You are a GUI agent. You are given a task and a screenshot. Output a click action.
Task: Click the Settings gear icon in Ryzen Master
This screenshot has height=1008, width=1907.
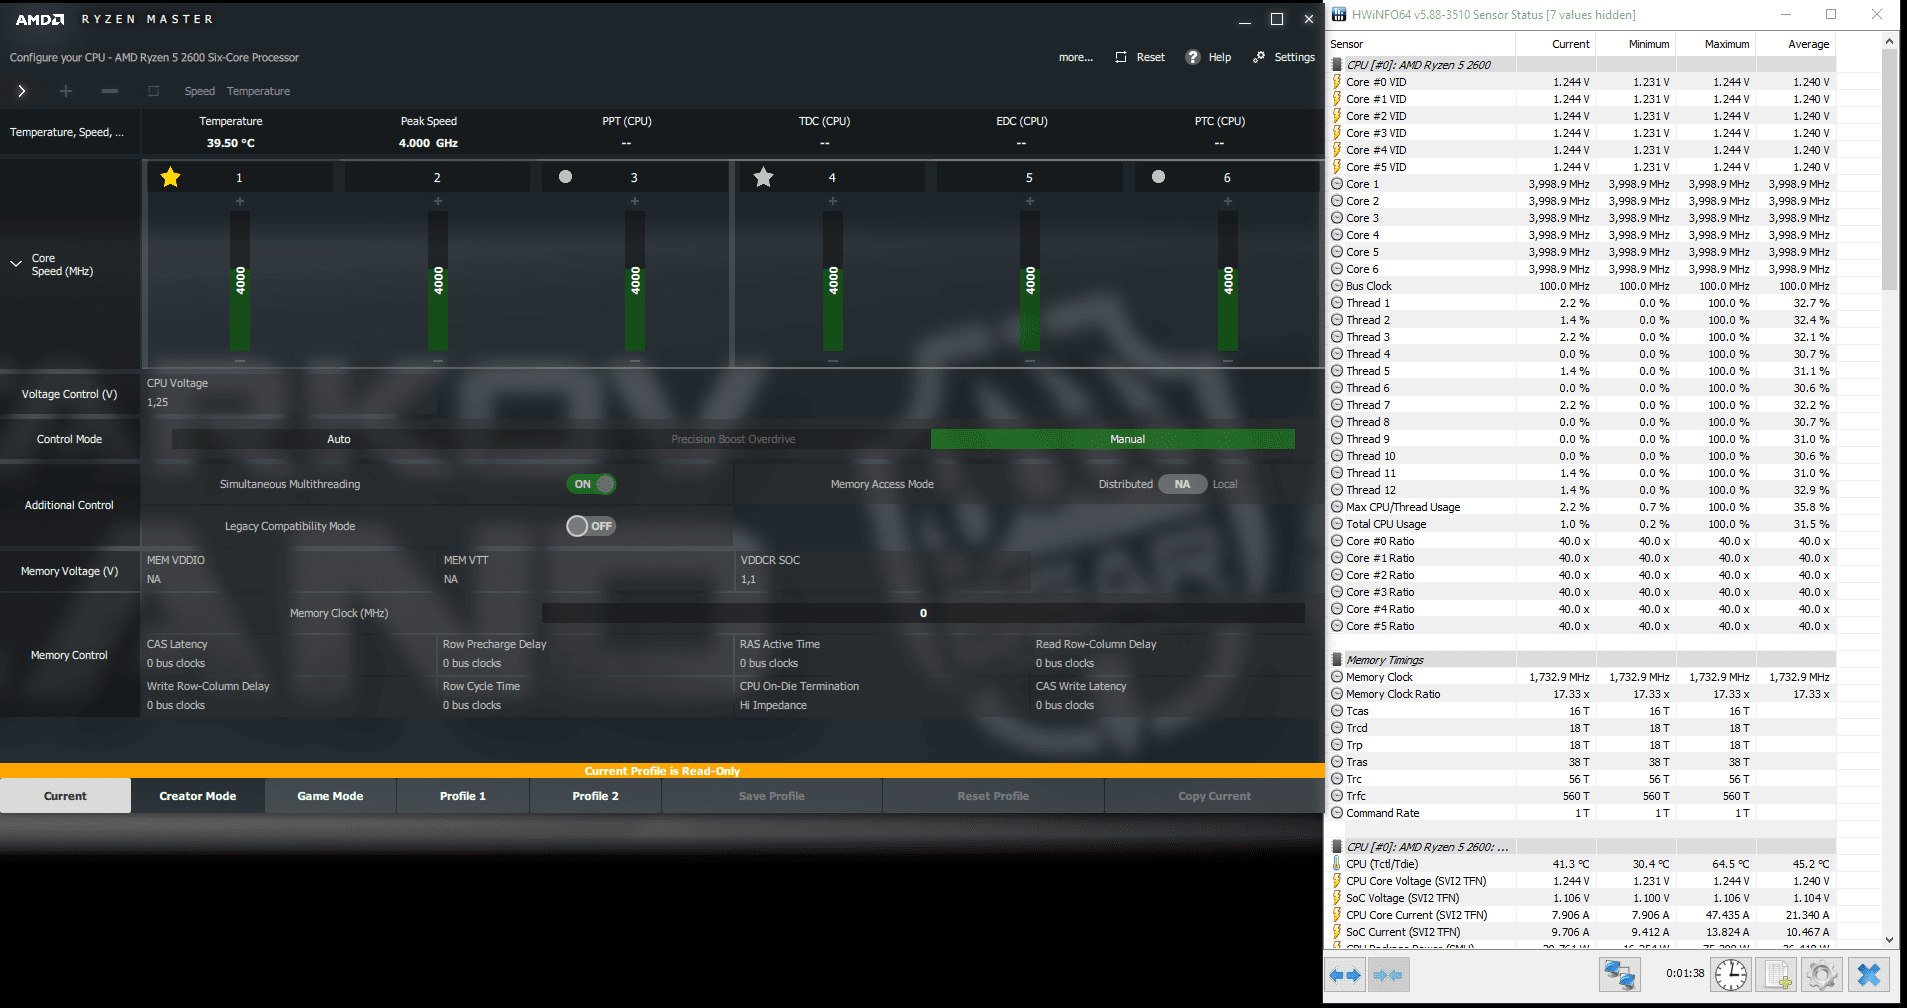pyautogui.click(x=1259, y=57)
